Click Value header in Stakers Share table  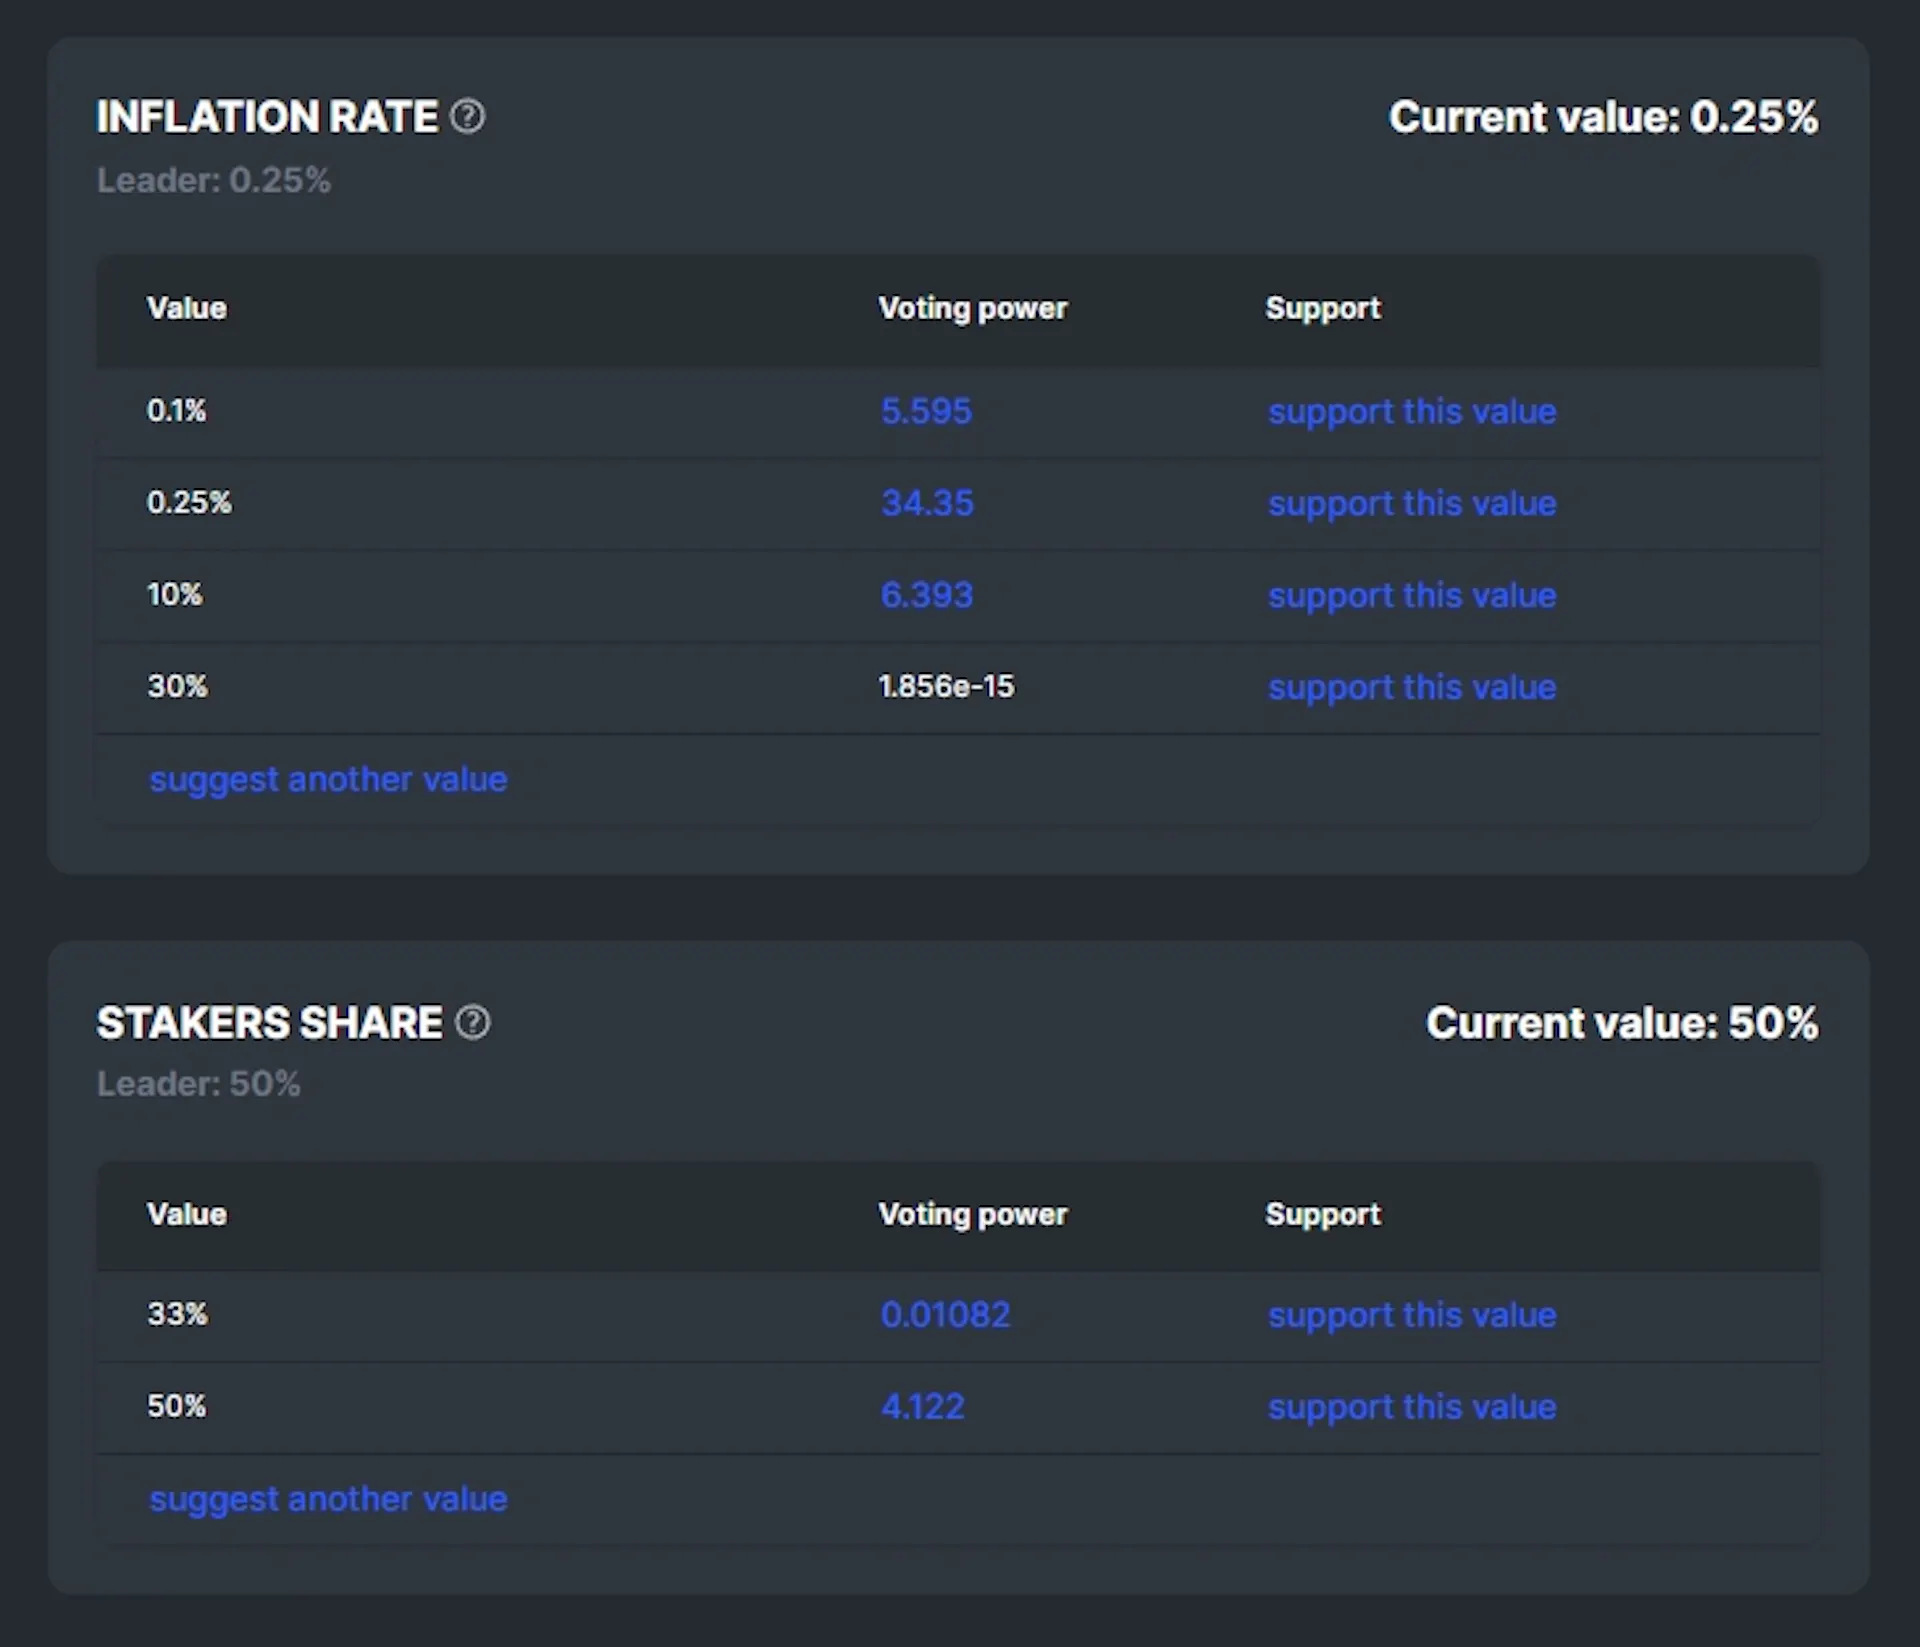point(186,1214)
